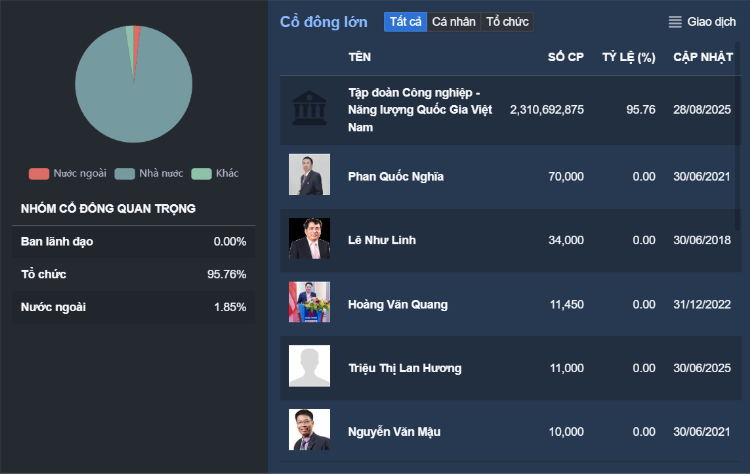Sort by the CẬP NHẬT column header
750x474 pixels.
coord(703,57)
